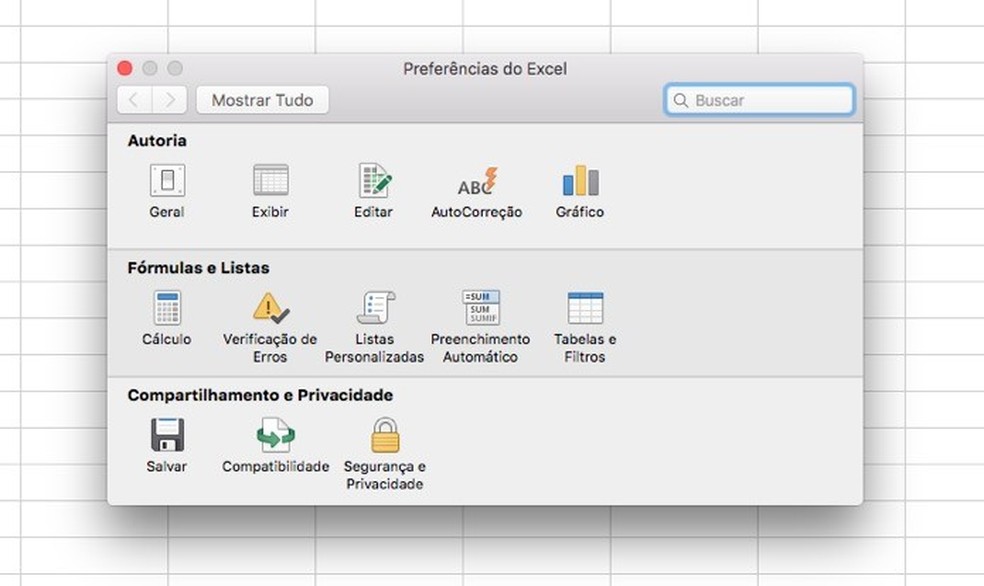
Task: Click the magnifier icon in Buscar field
Action: pos(680,100)
